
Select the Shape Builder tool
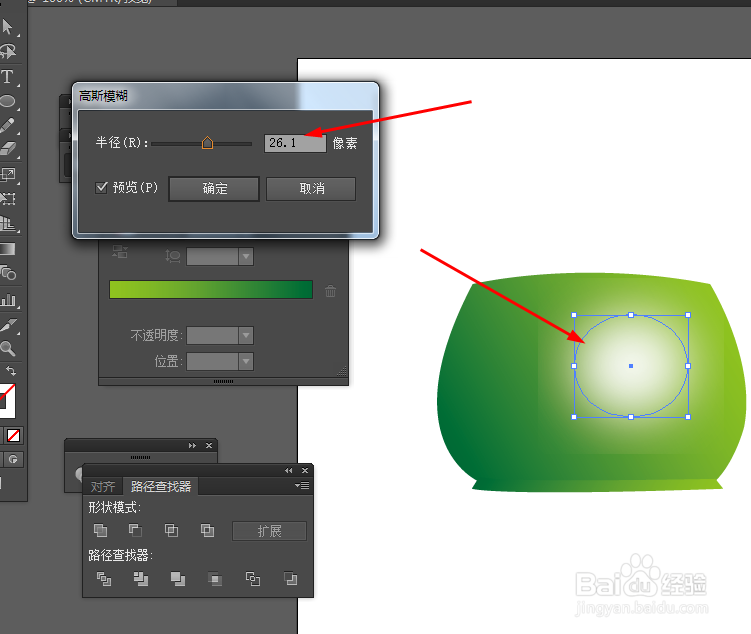click(x=8, y=273)
